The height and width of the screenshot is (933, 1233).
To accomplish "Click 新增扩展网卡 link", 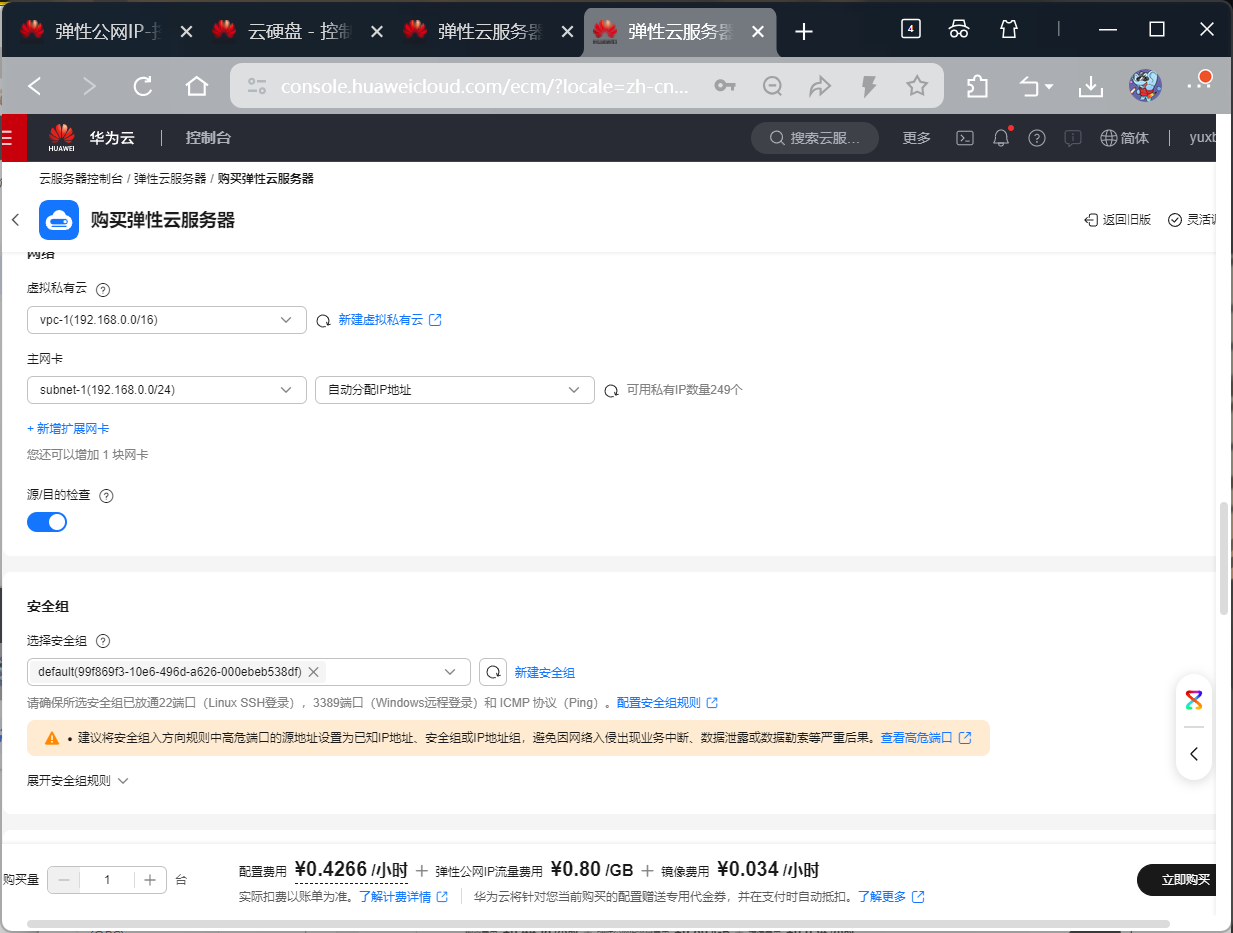I will pyautogui.click(x=68, y=429).
